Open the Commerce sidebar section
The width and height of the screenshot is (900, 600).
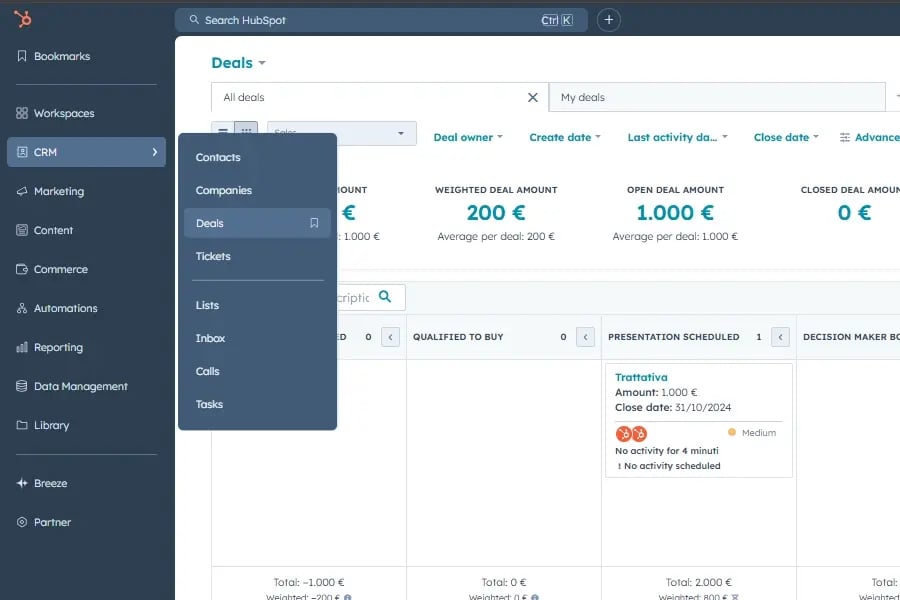[x=52, y=269]
